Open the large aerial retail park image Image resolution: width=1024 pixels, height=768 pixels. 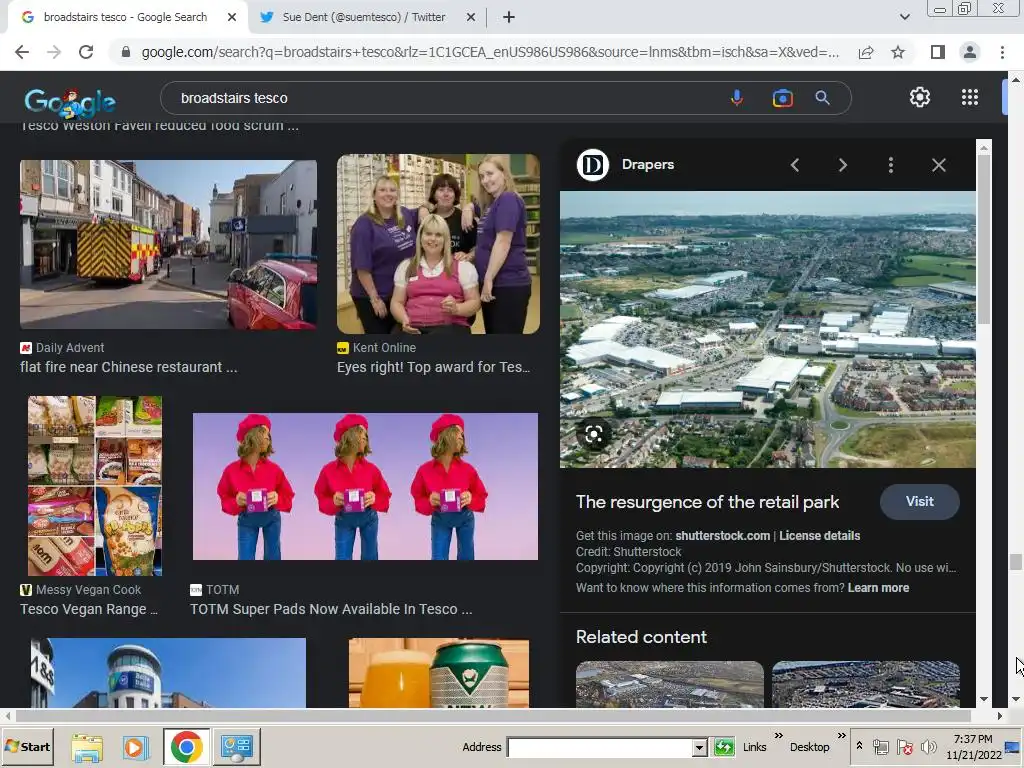767,329
